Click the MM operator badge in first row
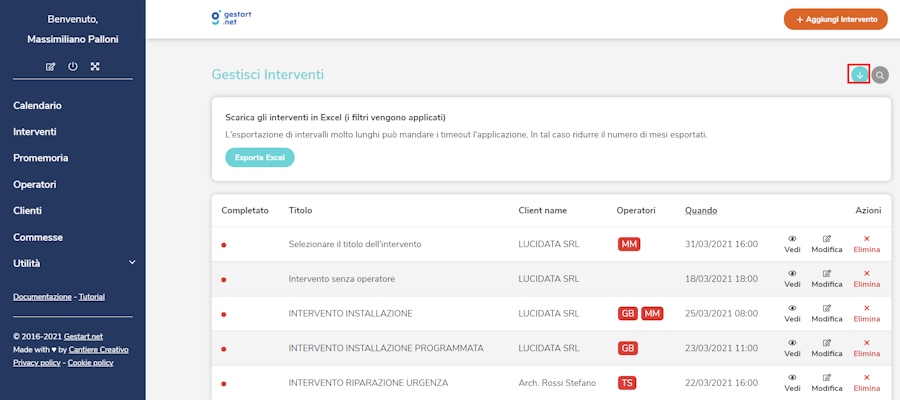The width and height of the screenshot is (900, 400). [x=629, y=244]
